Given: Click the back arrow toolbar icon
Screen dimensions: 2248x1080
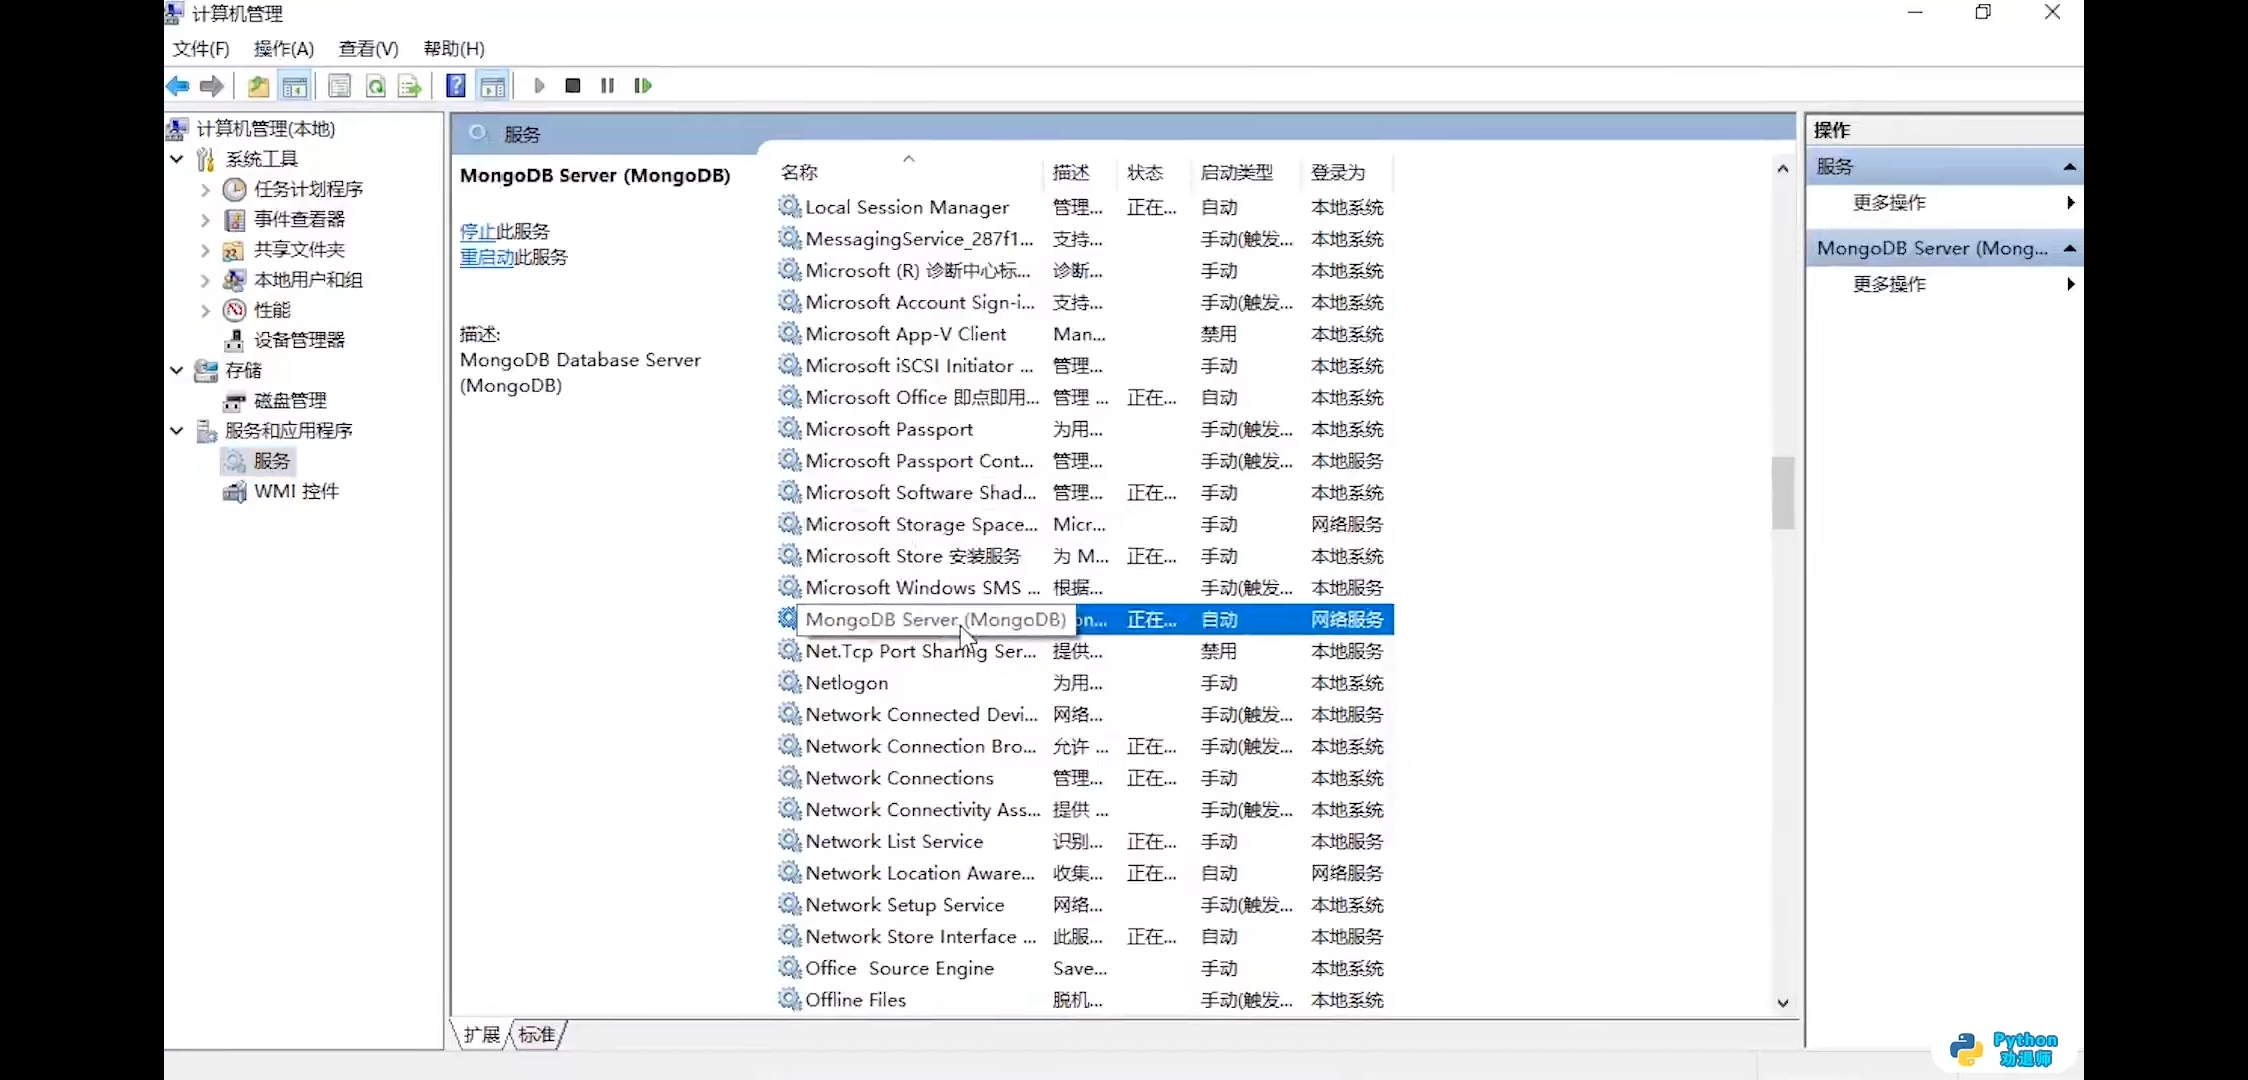Looking at the screenshot, I should pyautogui.click(x=178, y=86).
